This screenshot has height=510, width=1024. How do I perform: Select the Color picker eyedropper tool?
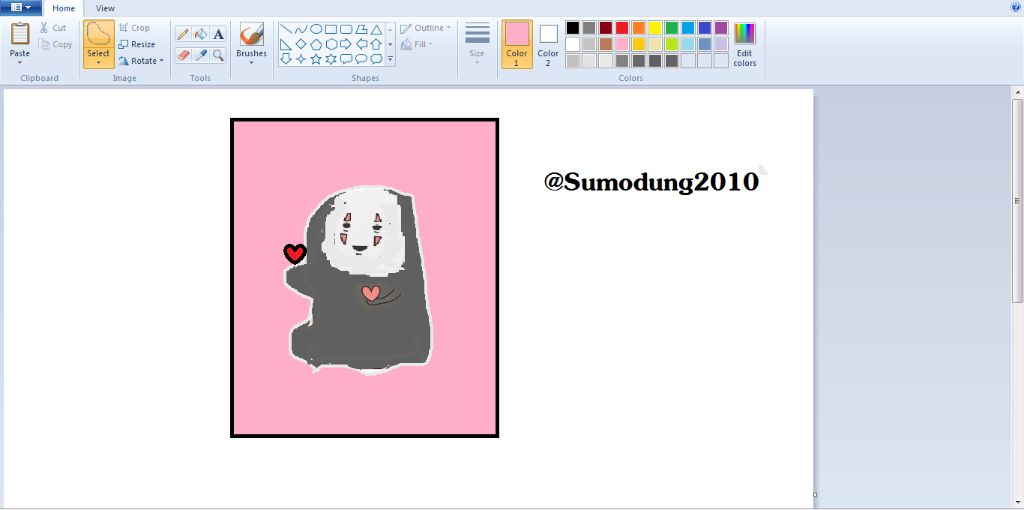201,55
